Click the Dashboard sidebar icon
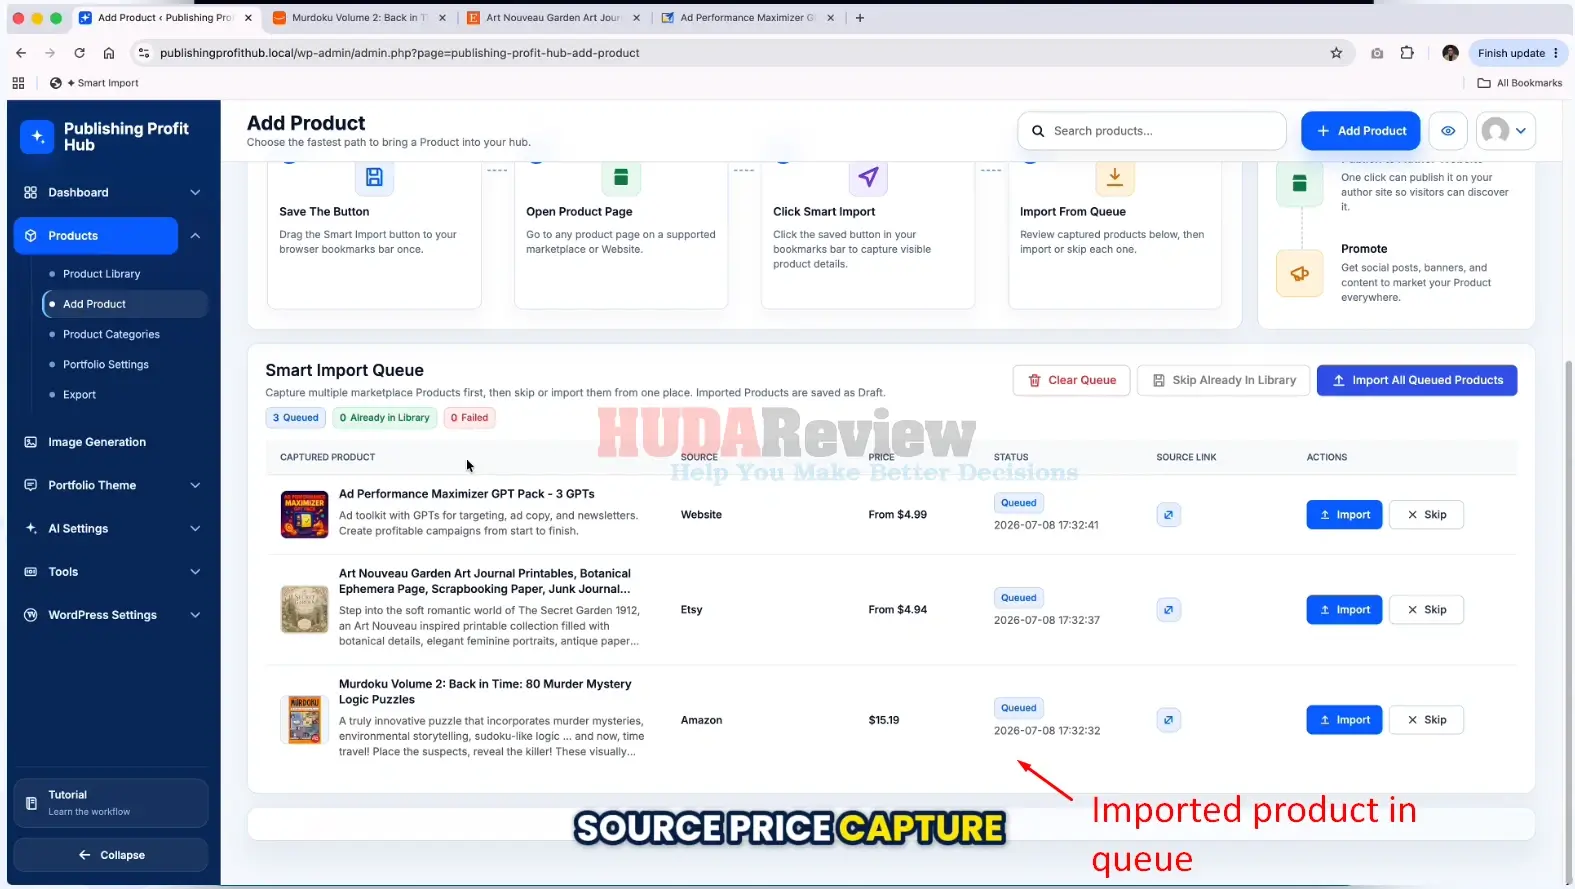This screenshot has width=1575, height=889. (x=30, y=192)
